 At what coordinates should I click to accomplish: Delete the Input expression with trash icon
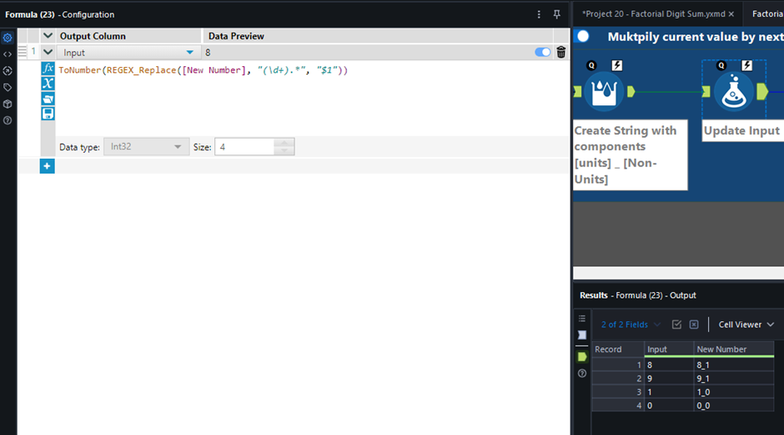[x=561, y=52]
